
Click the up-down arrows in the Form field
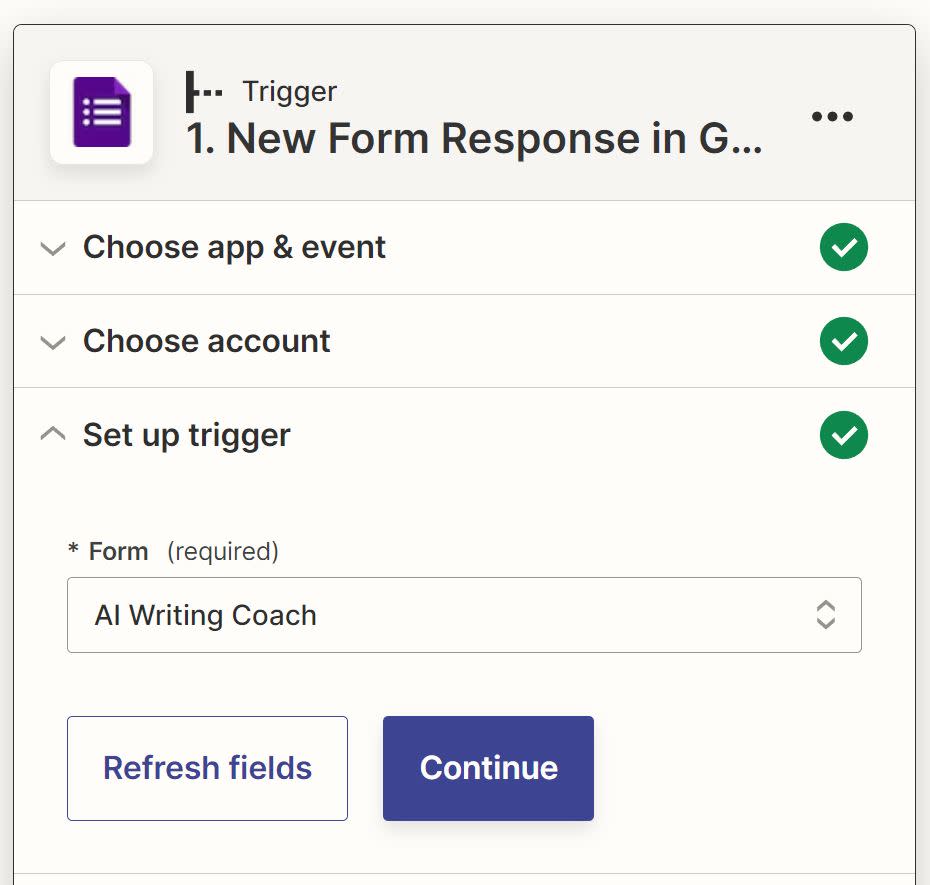(825, 614)
